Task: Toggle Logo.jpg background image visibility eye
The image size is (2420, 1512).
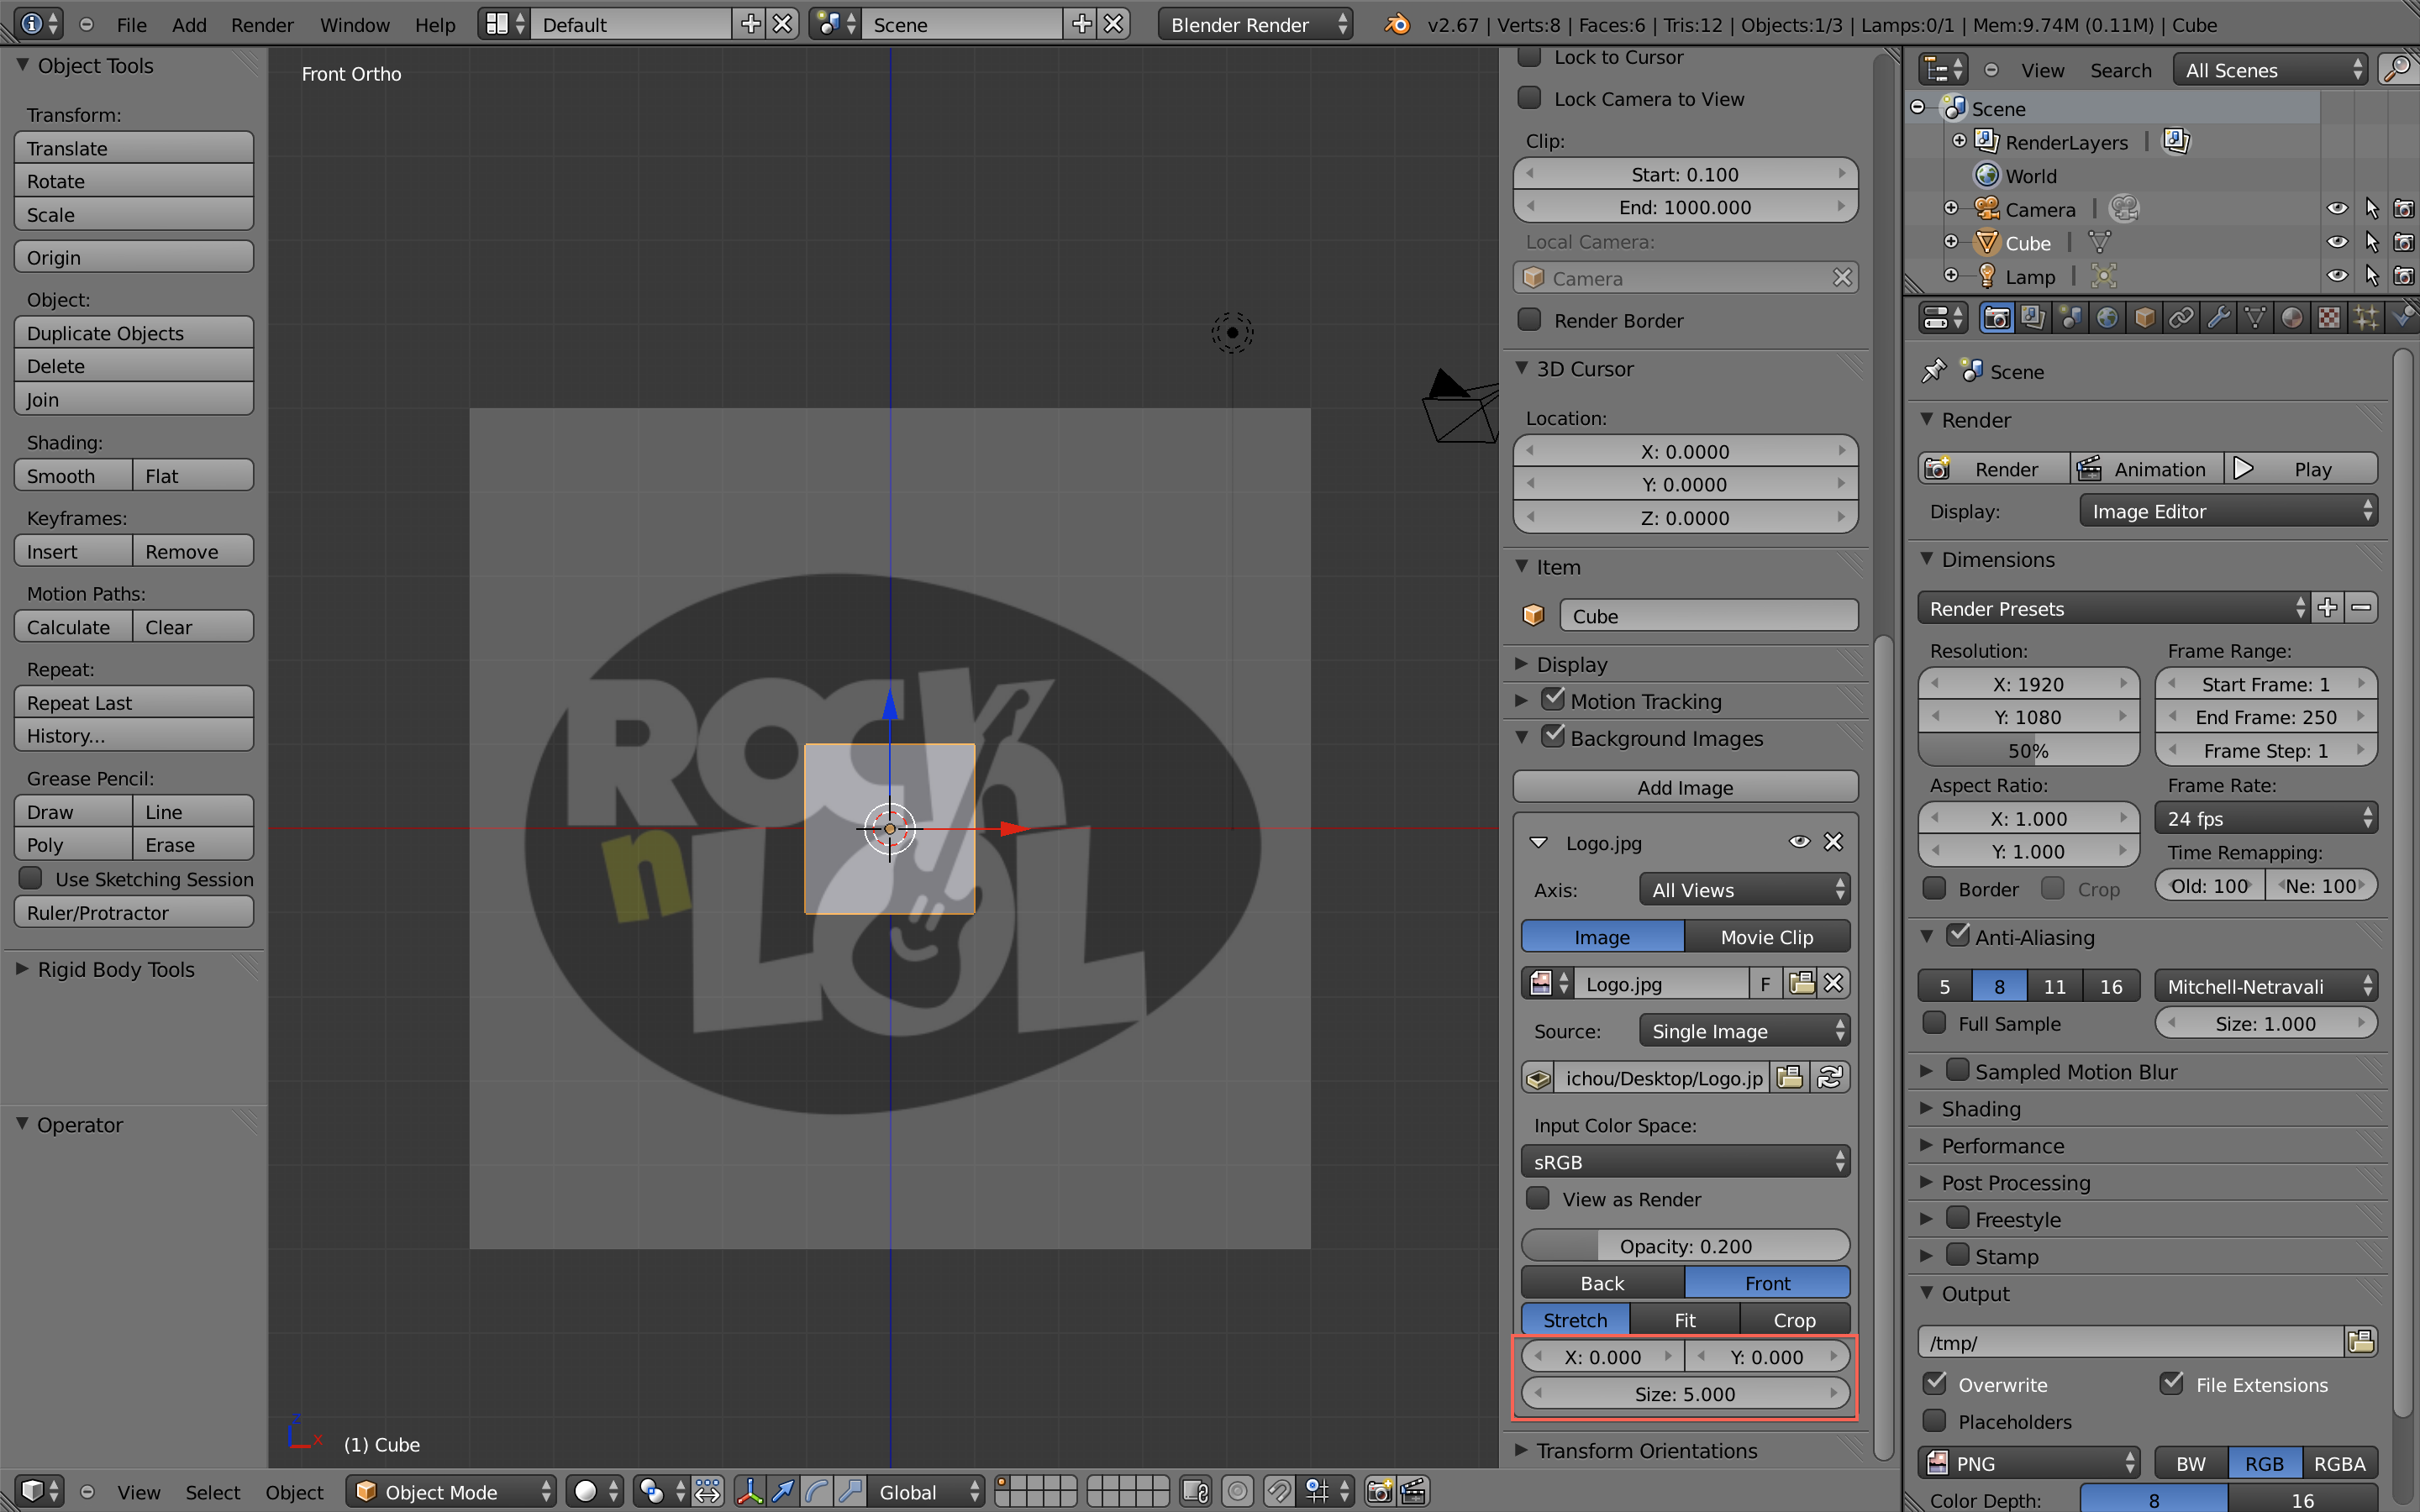Action: [x=1799, y=842]
